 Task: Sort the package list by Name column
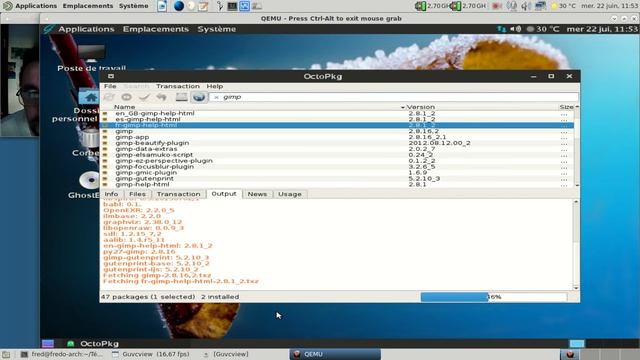click(x=124, y=107)
